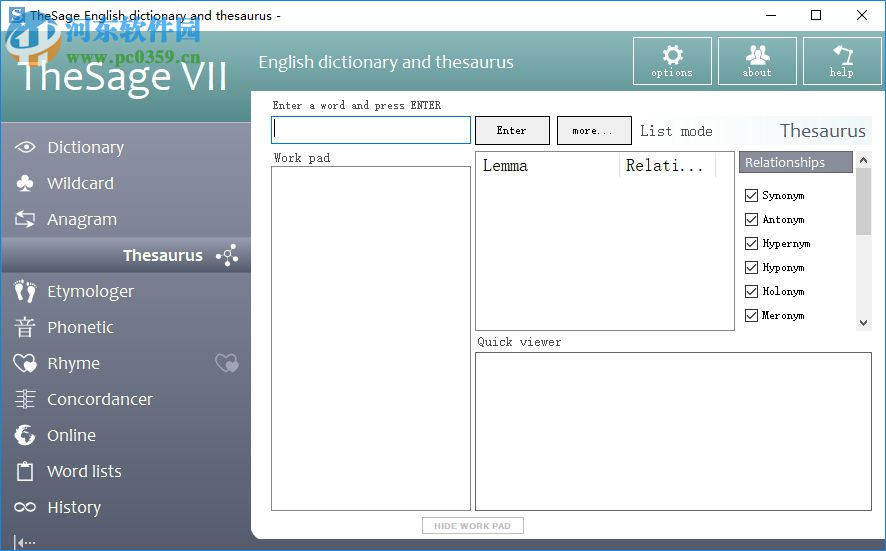Click the scroll up arrow in Relationships

pos(863,160)
